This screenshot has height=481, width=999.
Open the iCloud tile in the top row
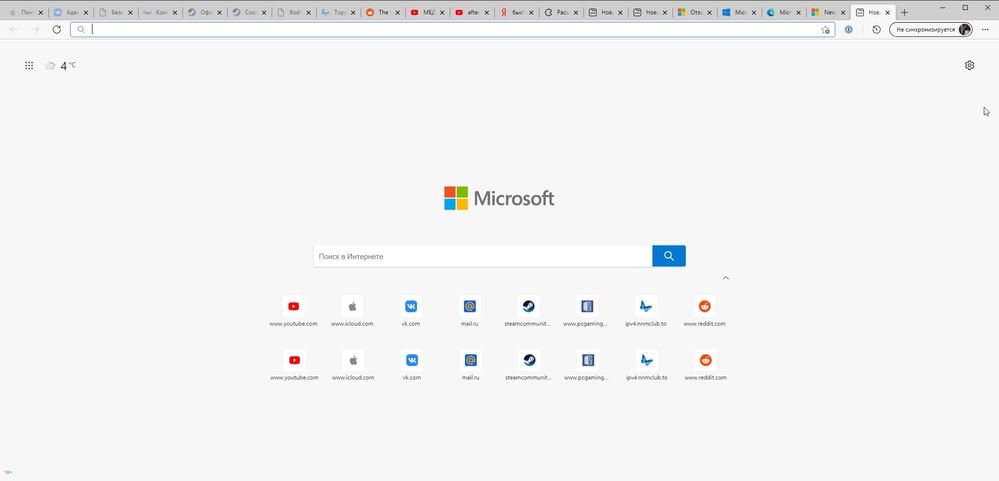pos(352,311)
